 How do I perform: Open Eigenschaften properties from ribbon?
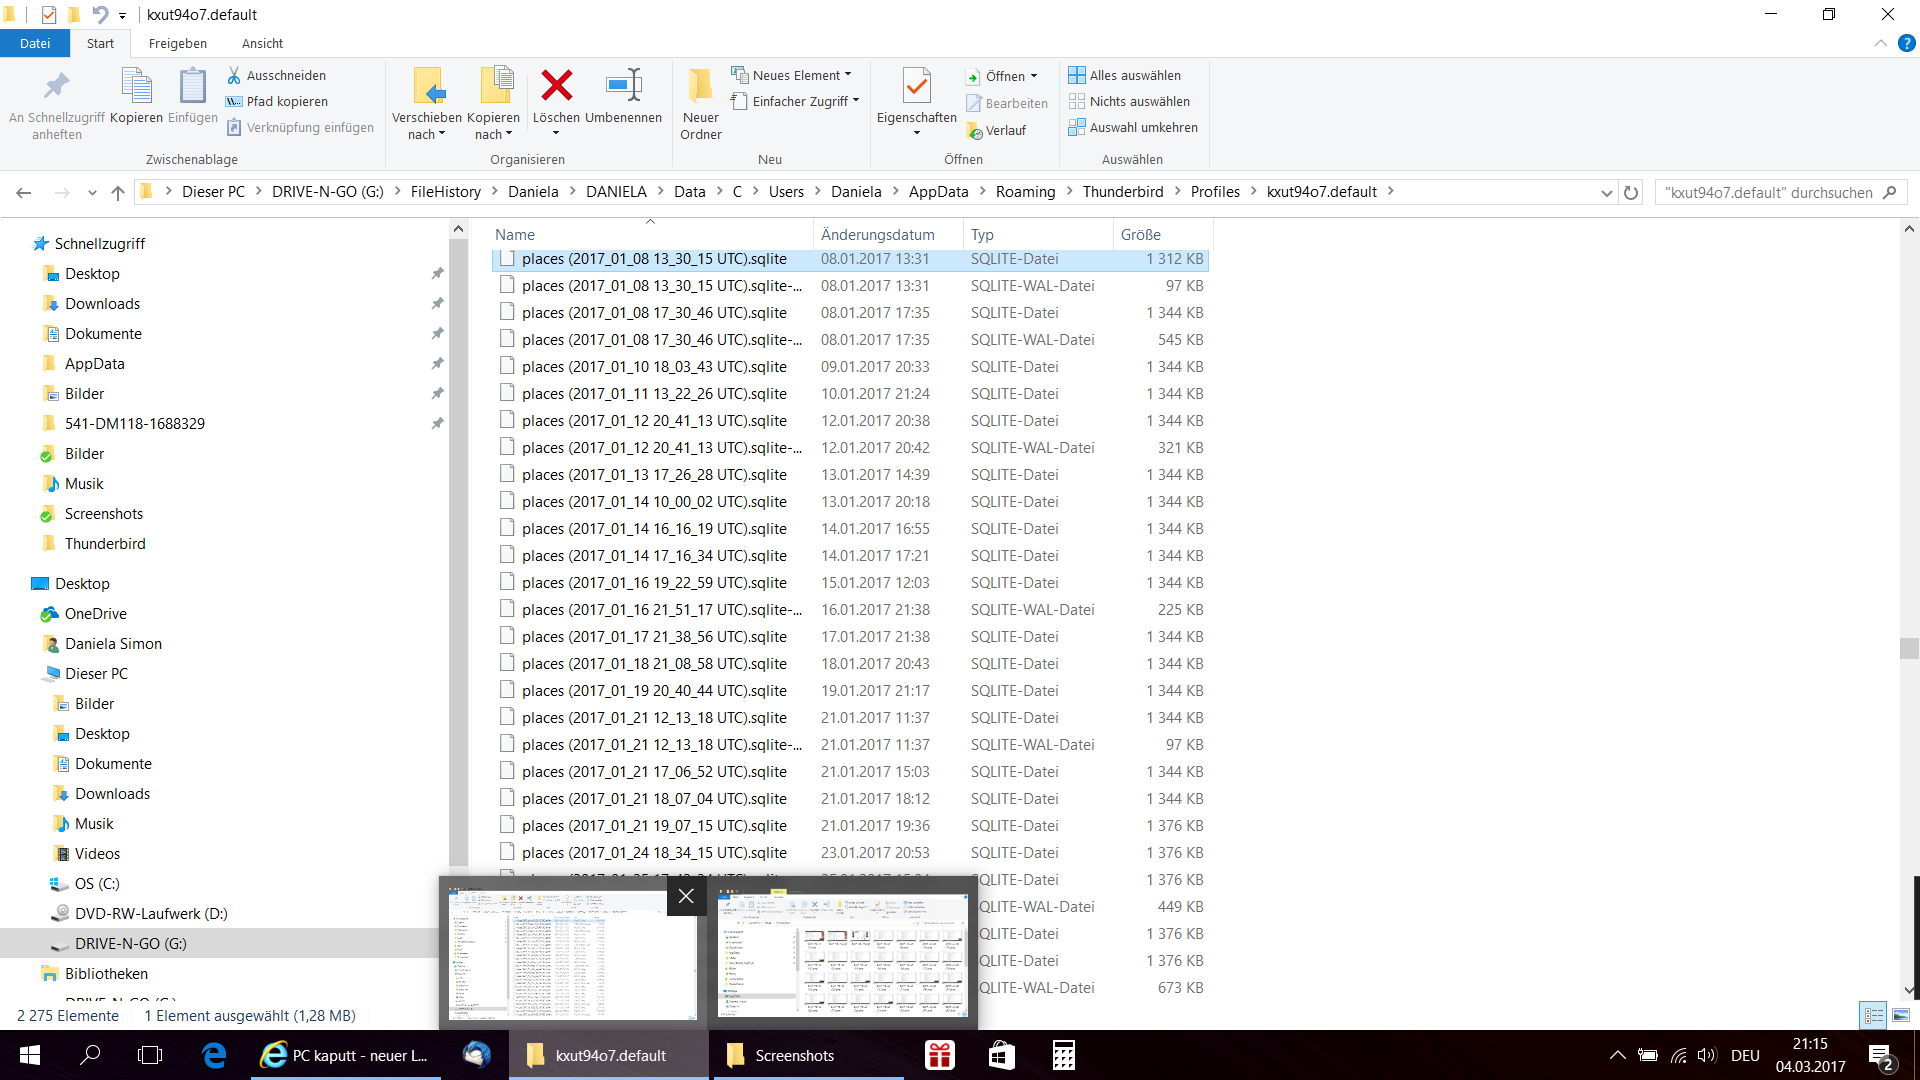(x=916, y=88)
